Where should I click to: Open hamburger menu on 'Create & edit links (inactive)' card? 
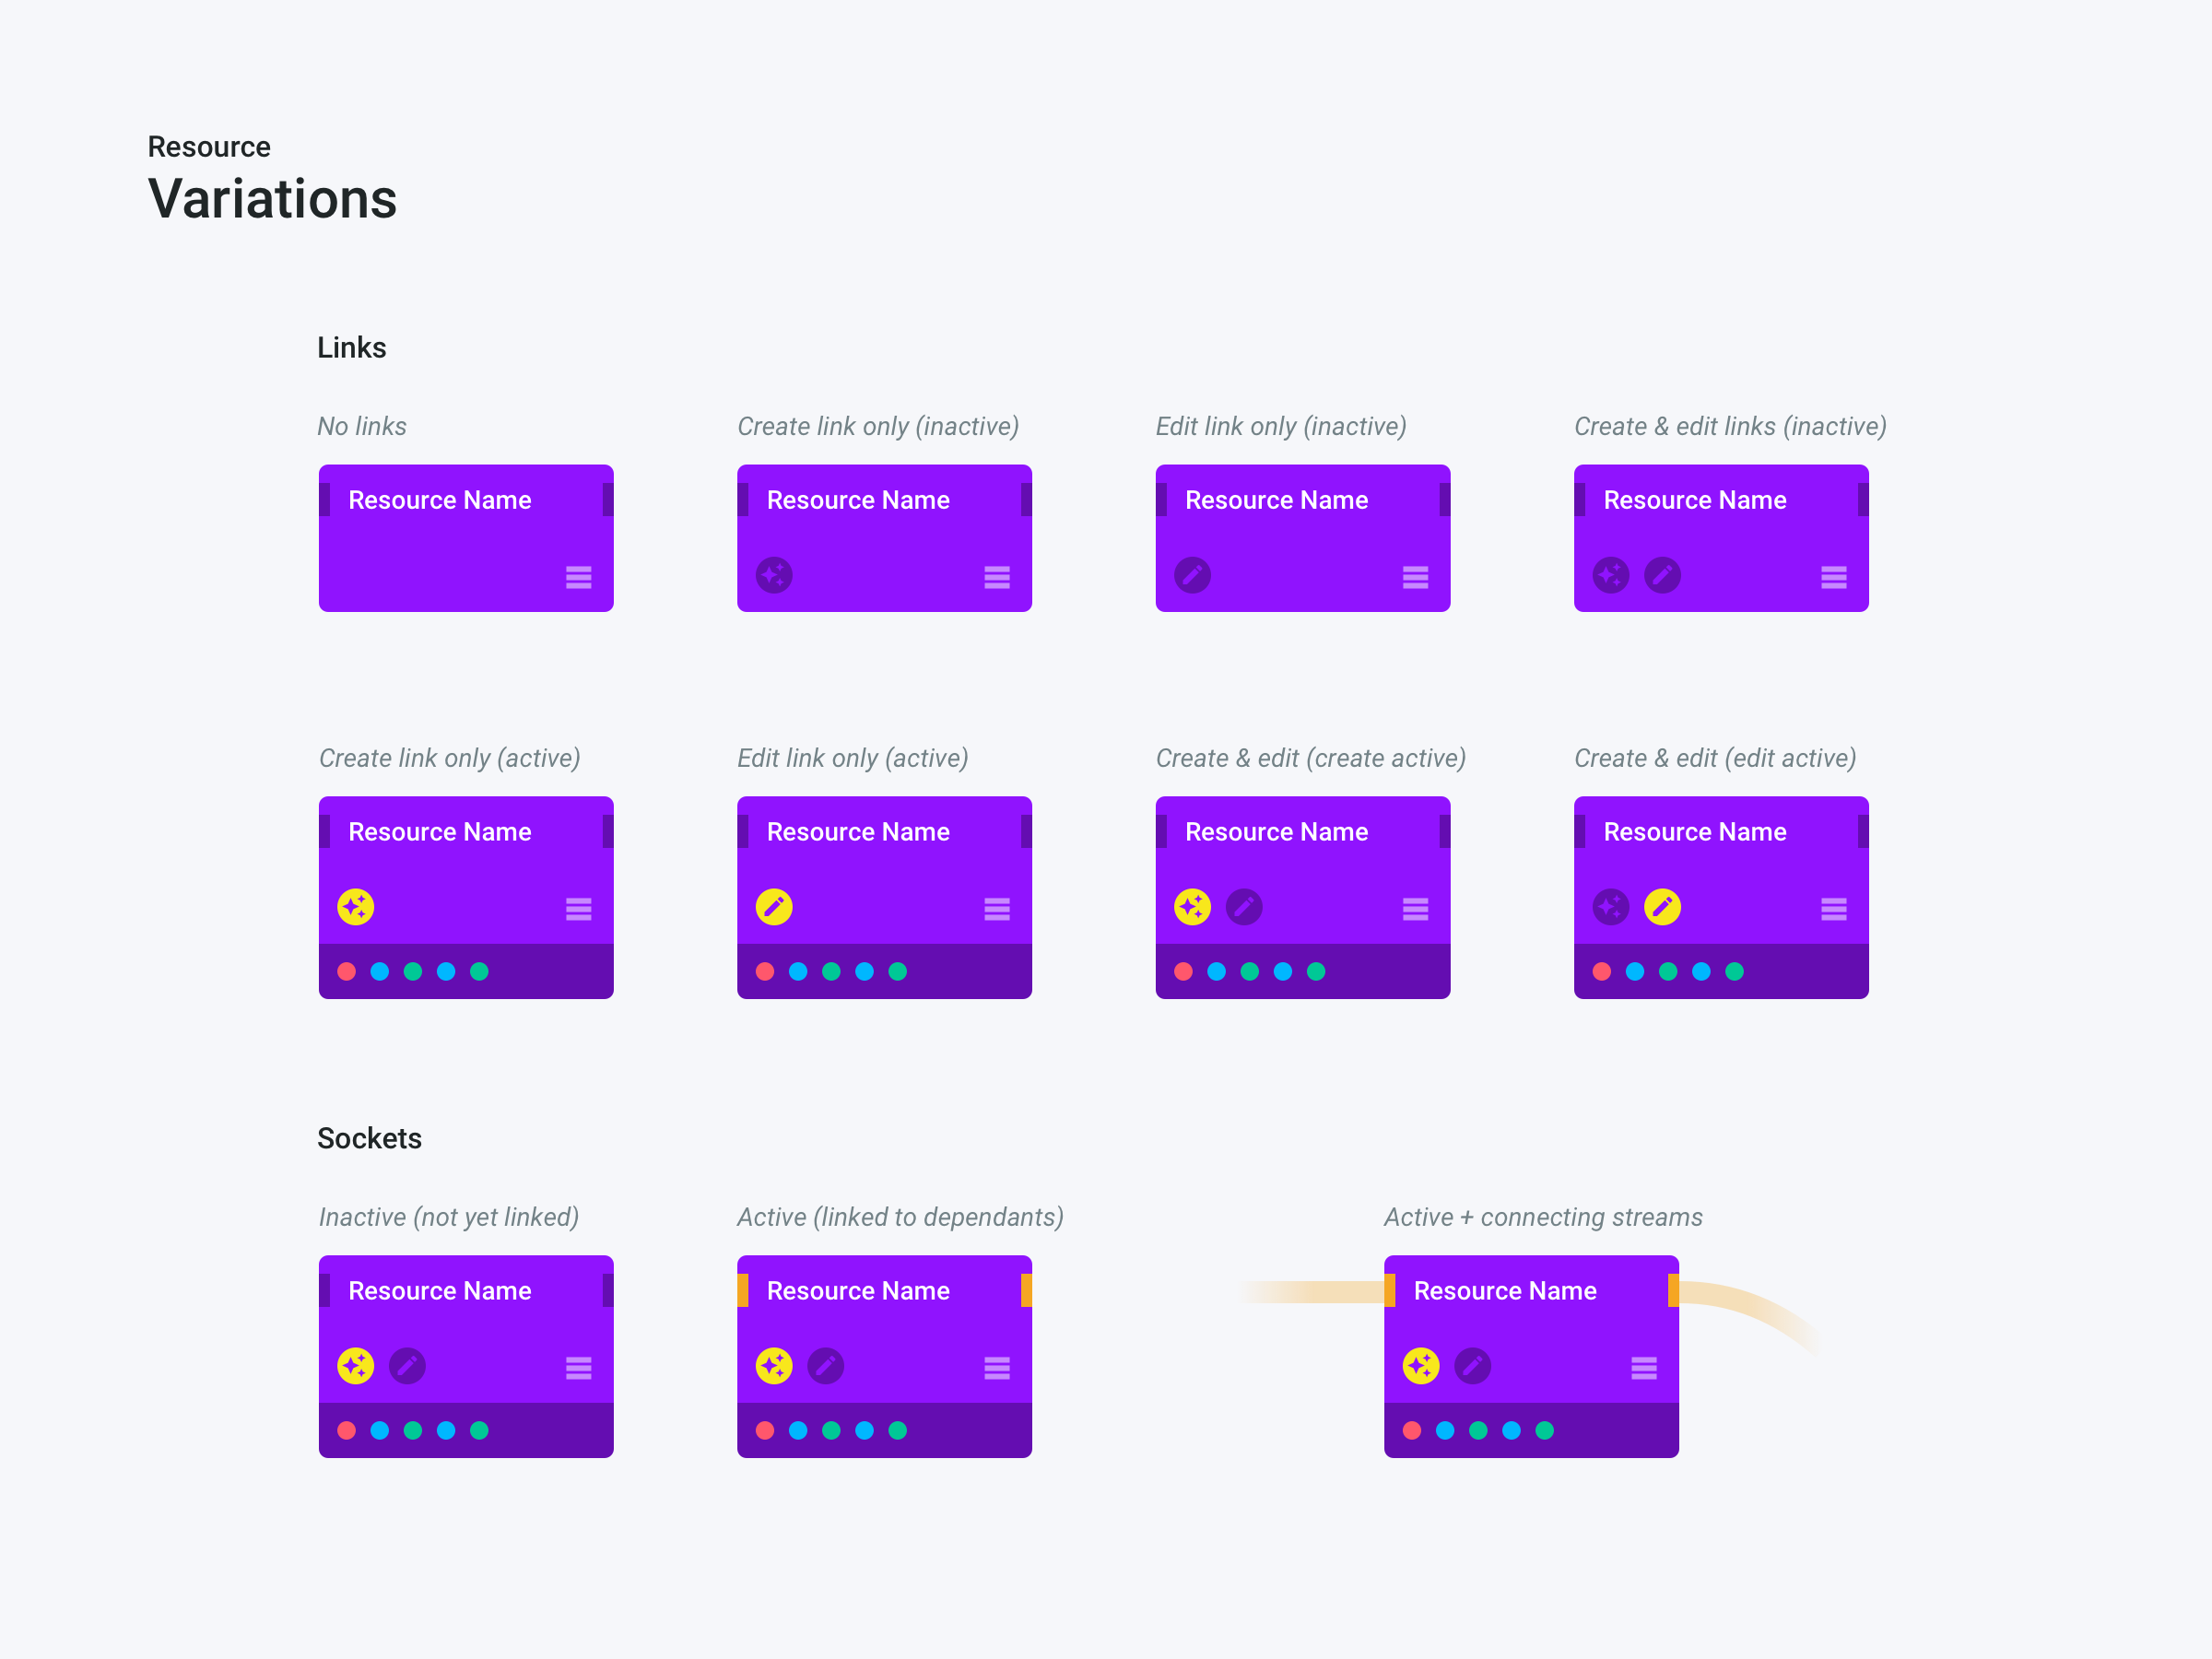tap(1833, 577)
